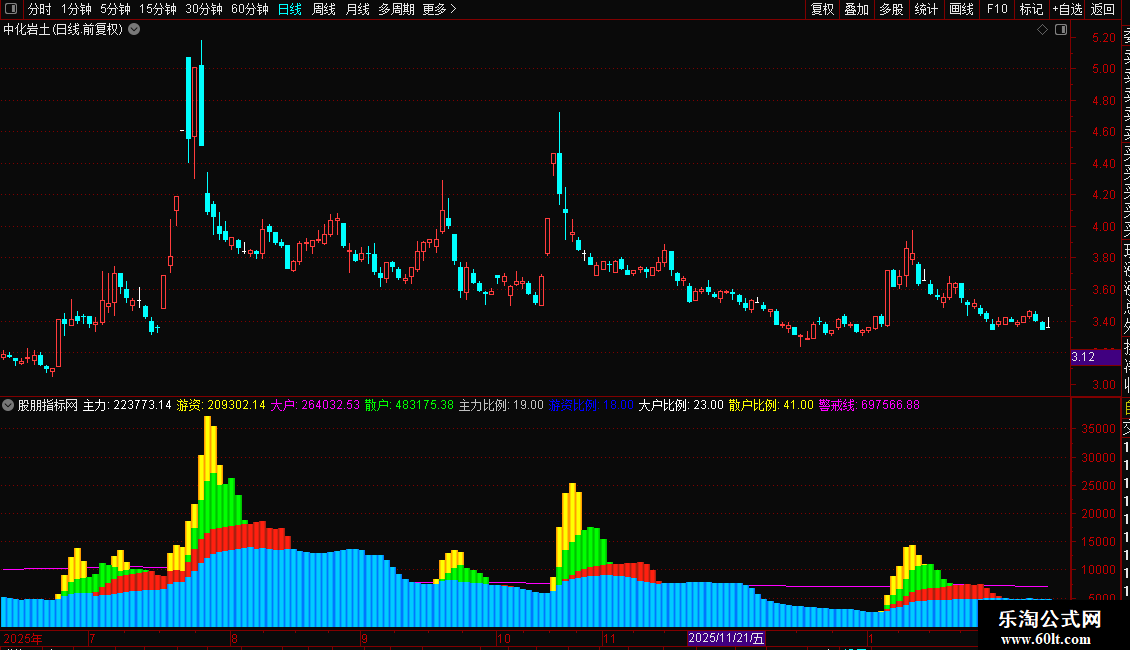Switch to 月线 monthly chart
This screenshot has width=1130, height=650.
pyautogui.click(x=357, y=9)
